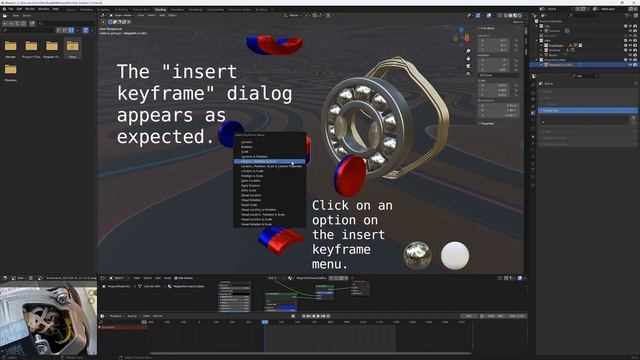Screen dimensions: 640x360
Task: Jump to the start frame in timeline
Action: [304, 316]
